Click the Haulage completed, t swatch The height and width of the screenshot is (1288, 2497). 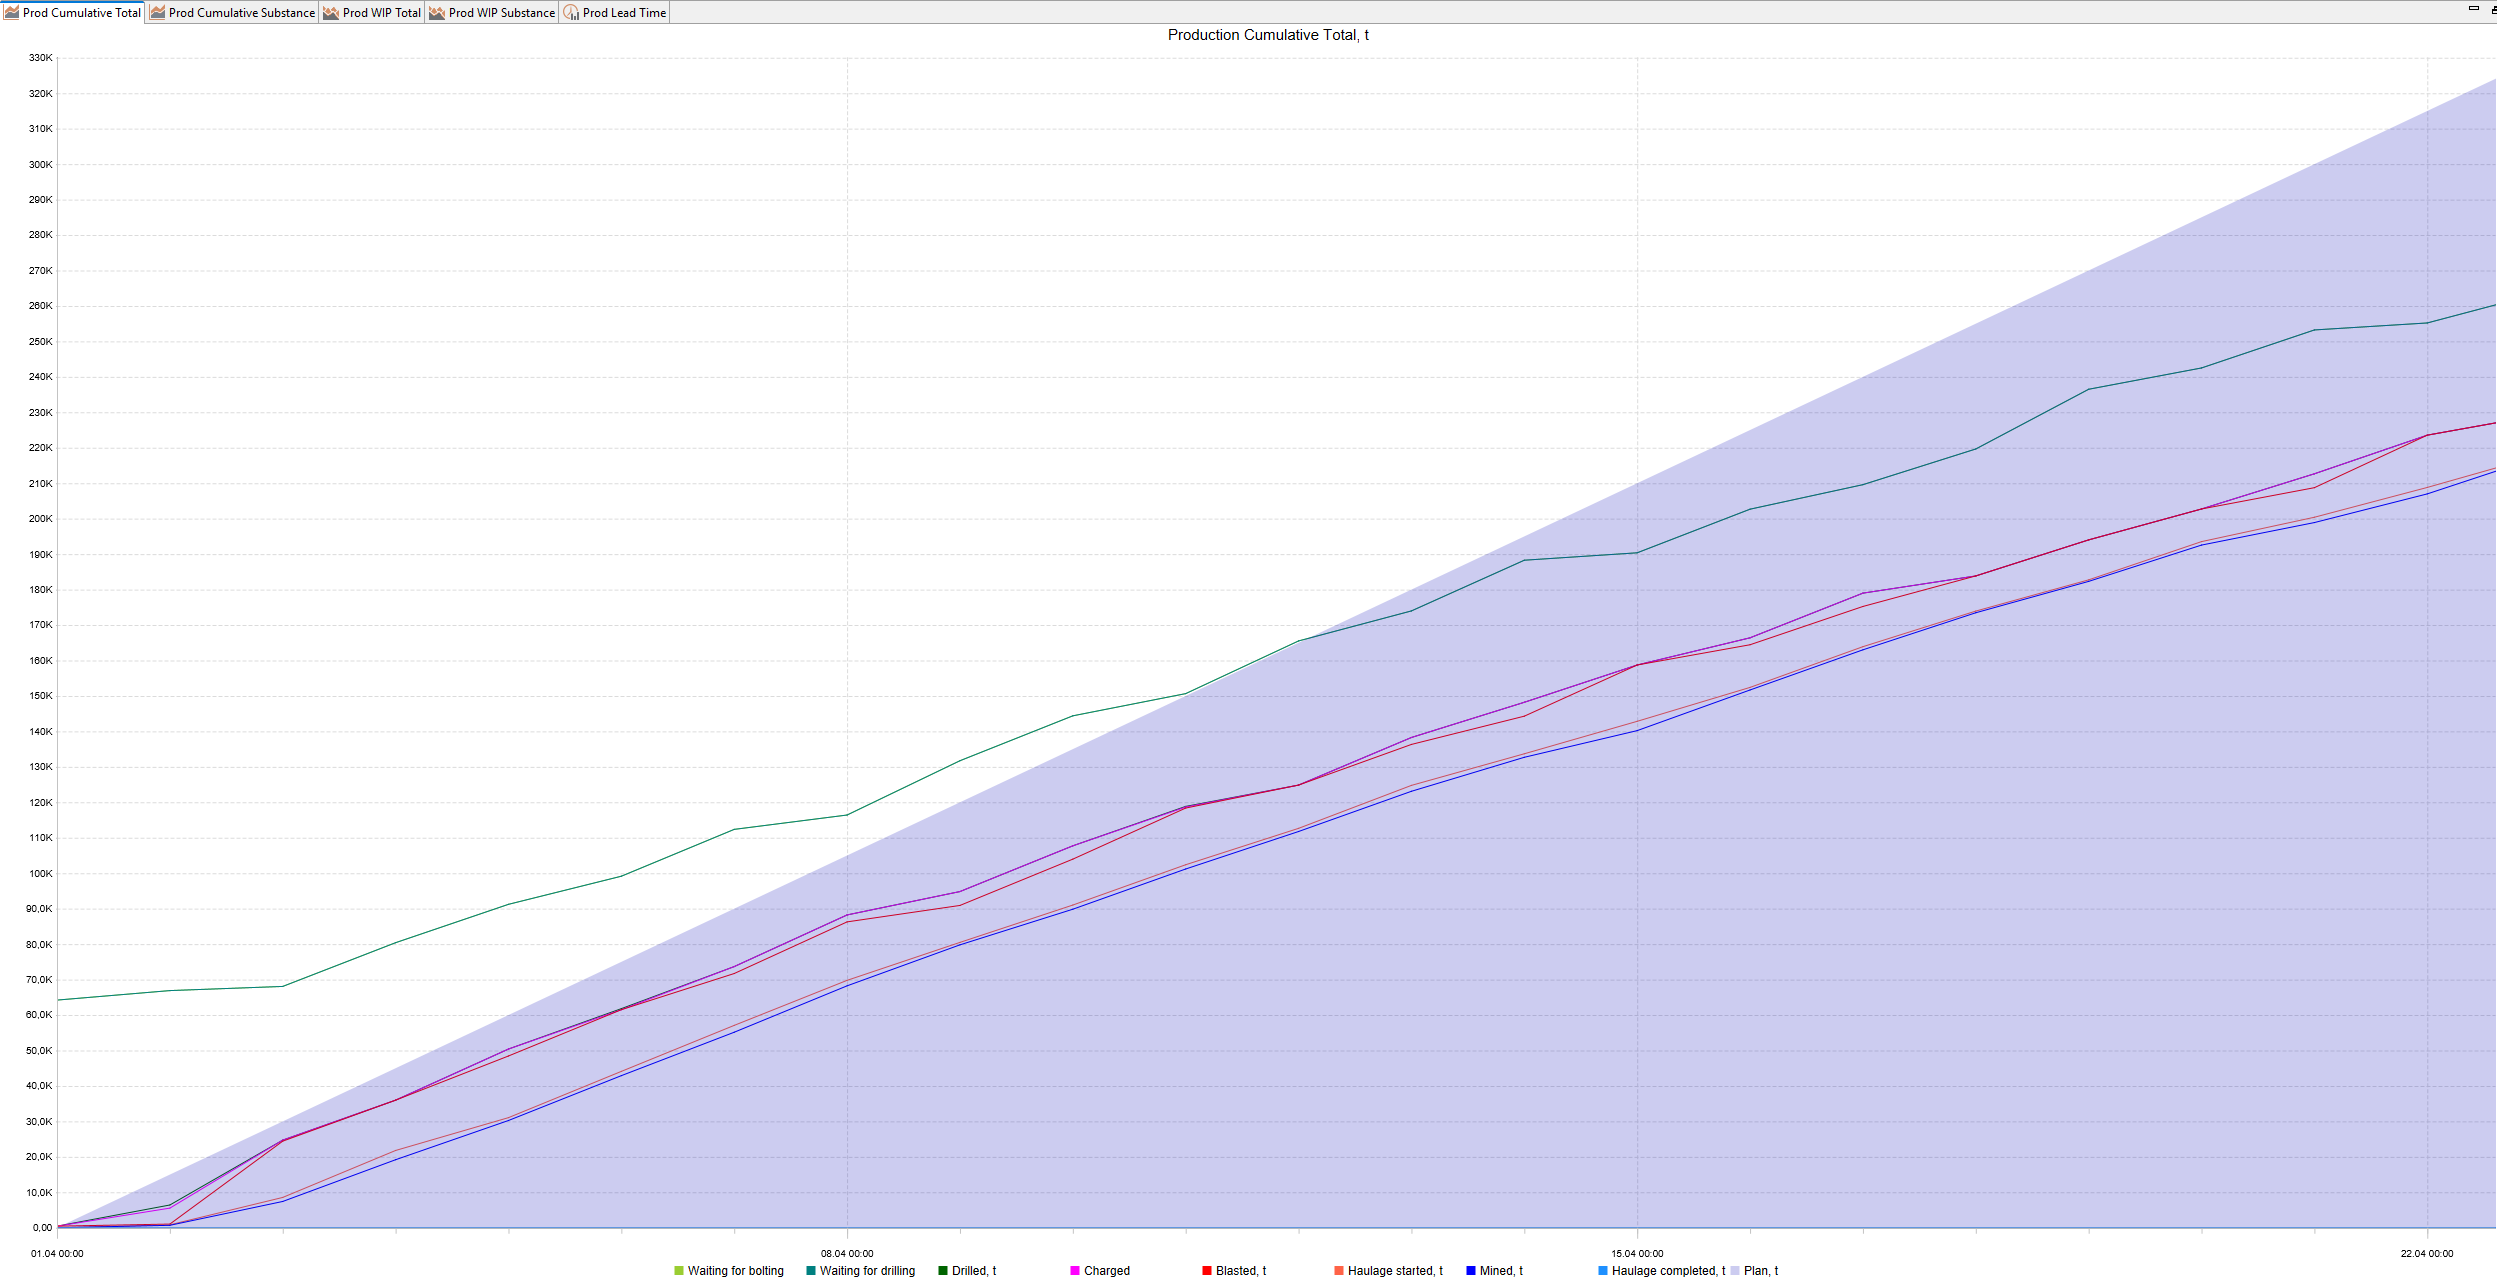(x=1603, y=1271)
